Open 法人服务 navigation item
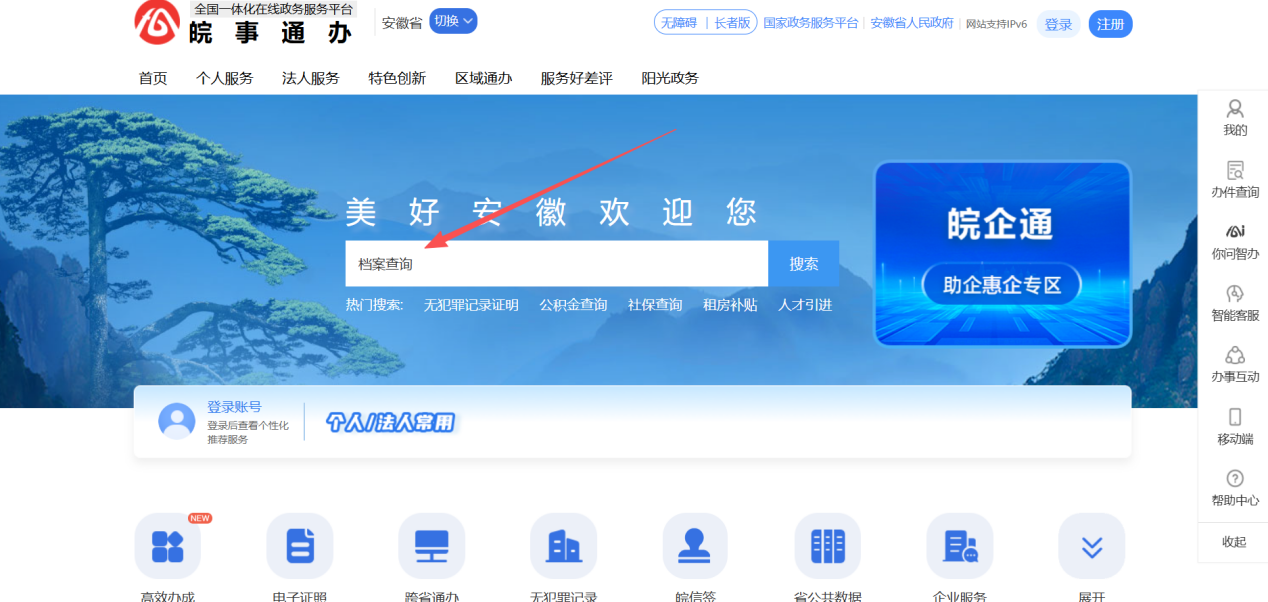This screenshot has width=1268, height=602. tap(311, 78)
